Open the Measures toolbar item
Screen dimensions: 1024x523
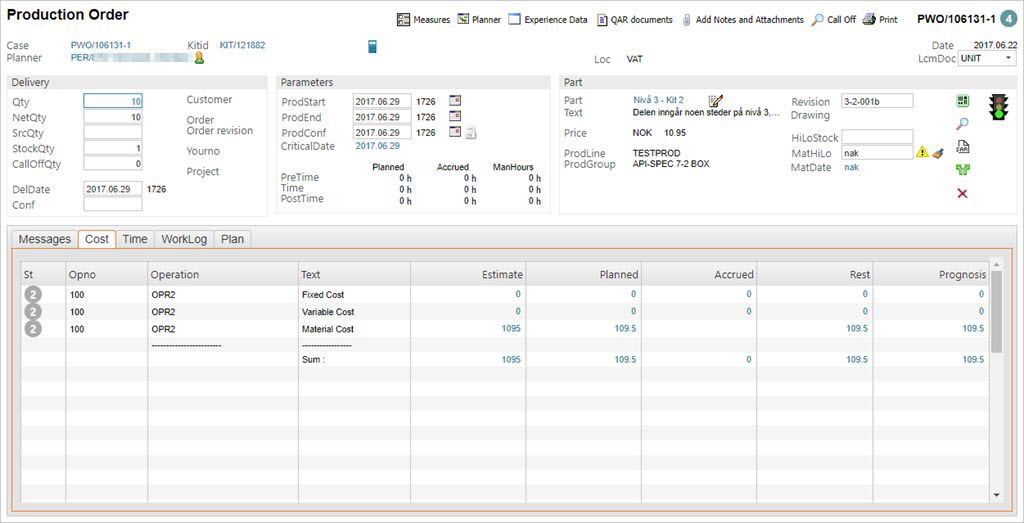point(424,19)
